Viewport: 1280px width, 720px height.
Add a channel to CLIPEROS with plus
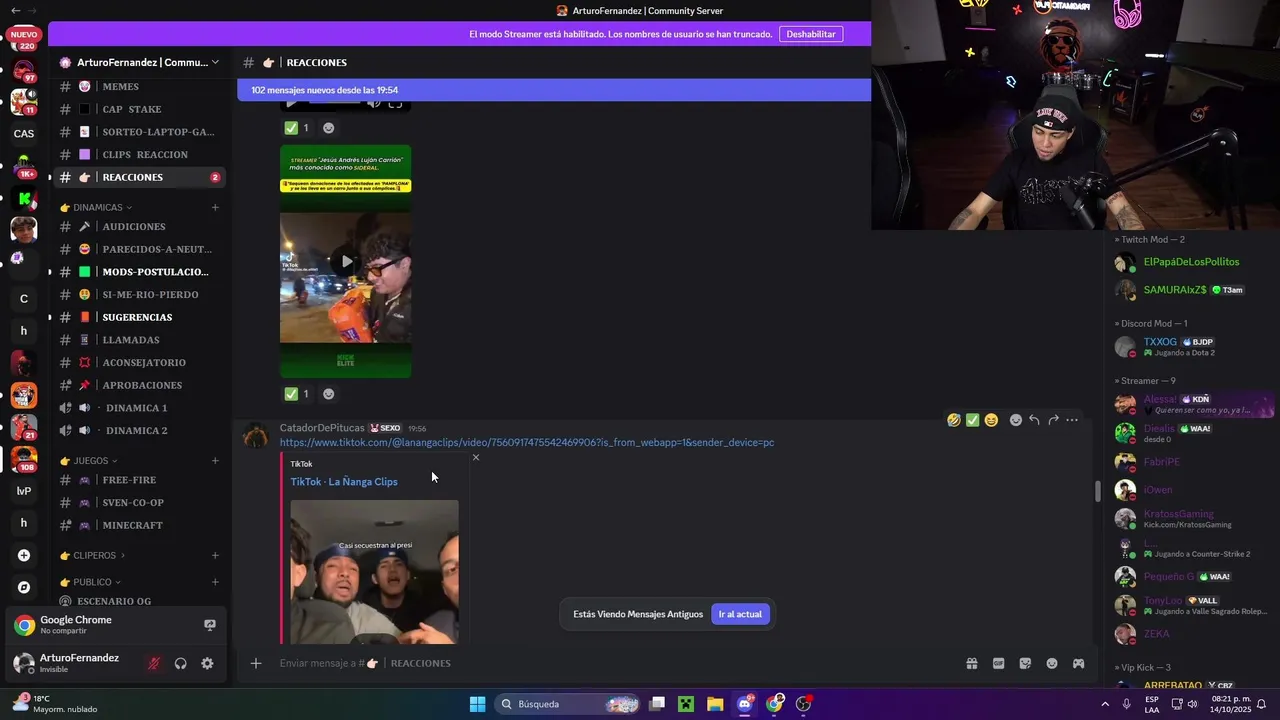coord(215,555)
